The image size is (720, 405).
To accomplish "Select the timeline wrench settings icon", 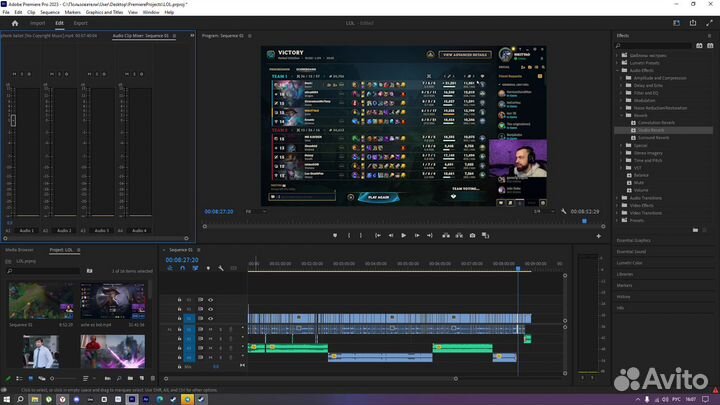I will pos(220,268).
